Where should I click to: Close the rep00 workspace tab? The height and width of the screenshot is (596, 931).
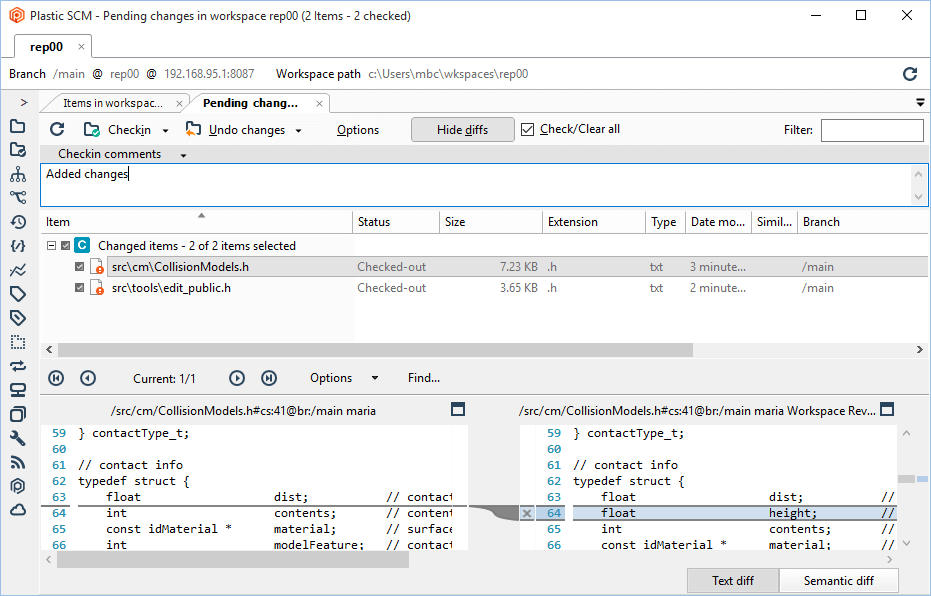[81, 47]
